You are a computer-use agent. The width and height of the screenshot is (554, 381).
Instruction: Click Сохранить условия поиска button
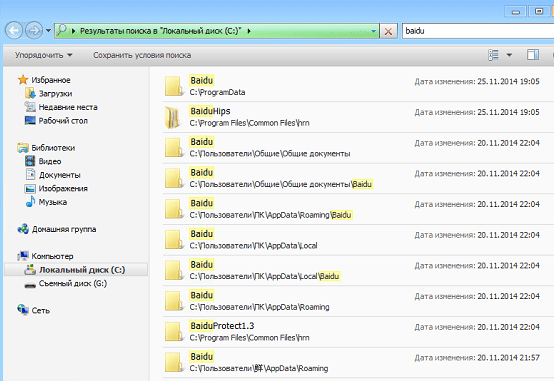click(142, 55)
